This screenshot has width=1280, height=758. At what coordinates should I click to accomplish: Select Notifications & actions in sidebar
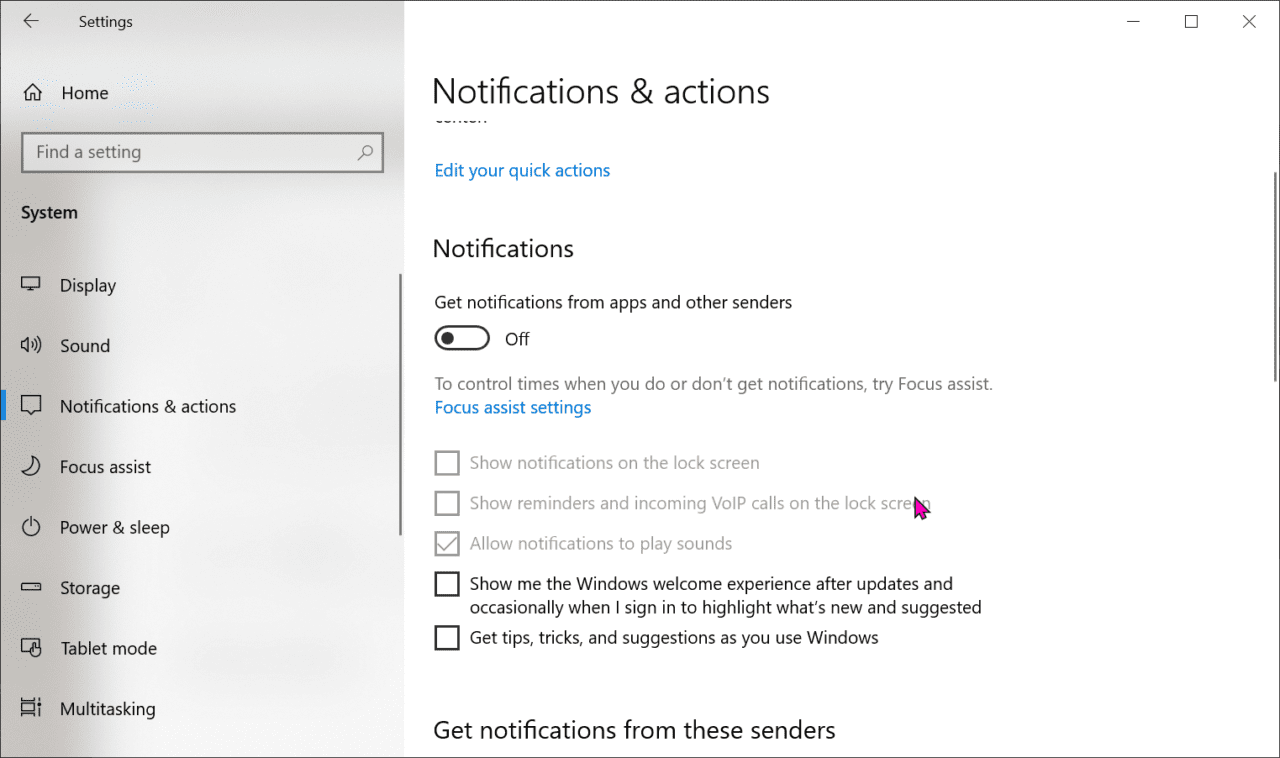coord(31,406)
